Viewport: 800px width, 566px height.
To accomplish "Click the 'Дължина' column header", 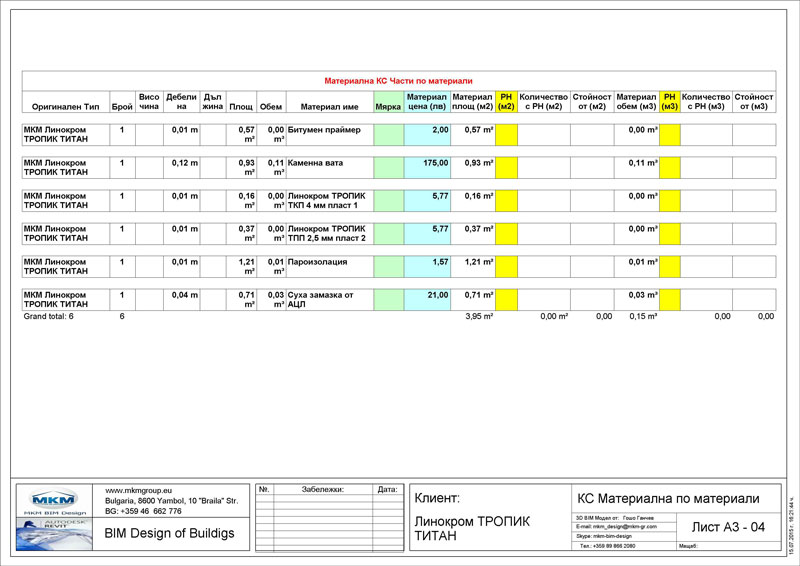I will coord(213,102).
